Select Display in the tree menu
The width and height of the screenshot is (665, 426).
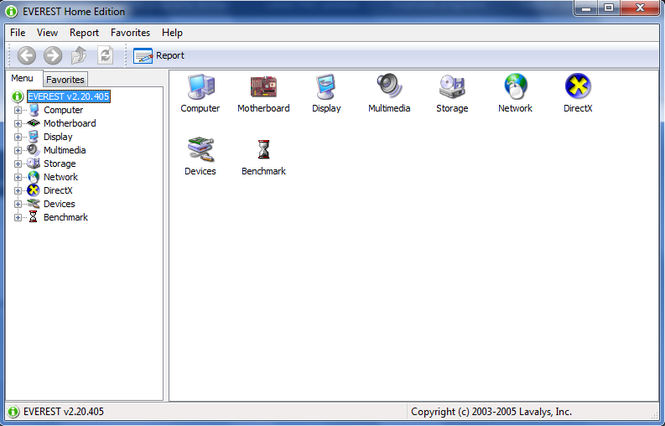tap(58, 137)
